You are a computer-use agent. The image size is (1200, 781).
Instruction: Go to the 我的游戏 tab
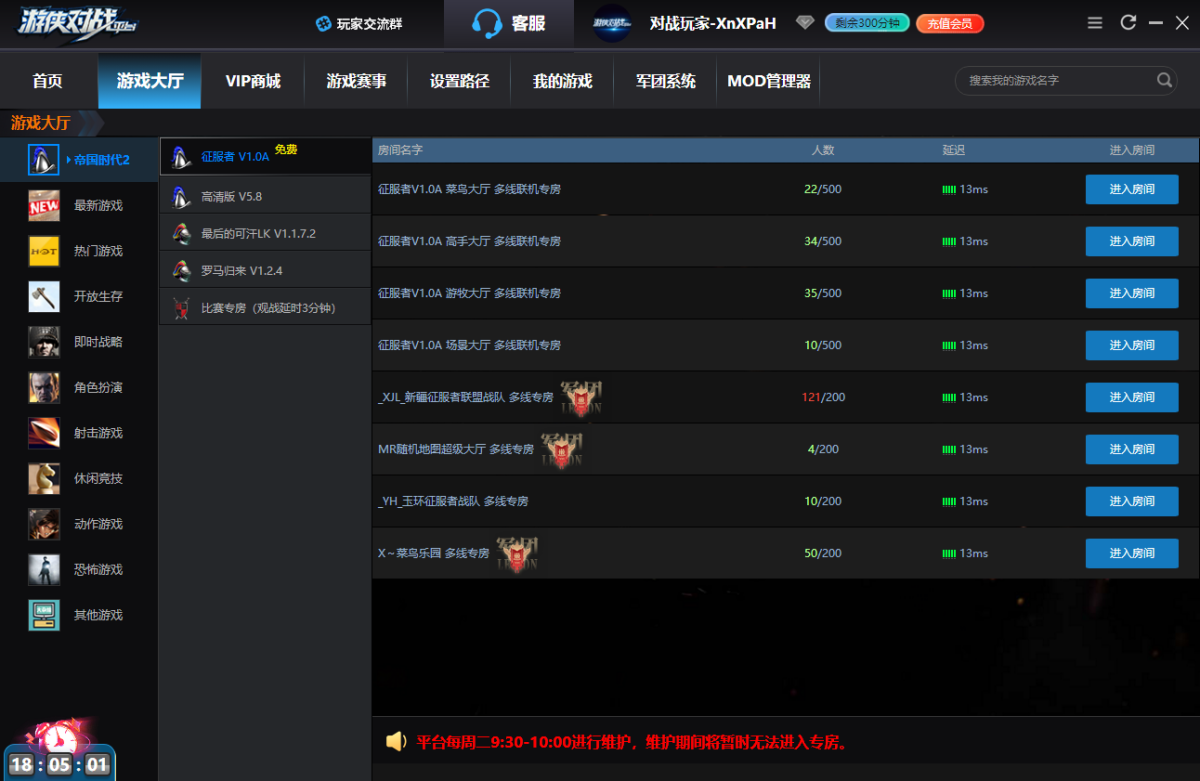click(x=562, y=81)
